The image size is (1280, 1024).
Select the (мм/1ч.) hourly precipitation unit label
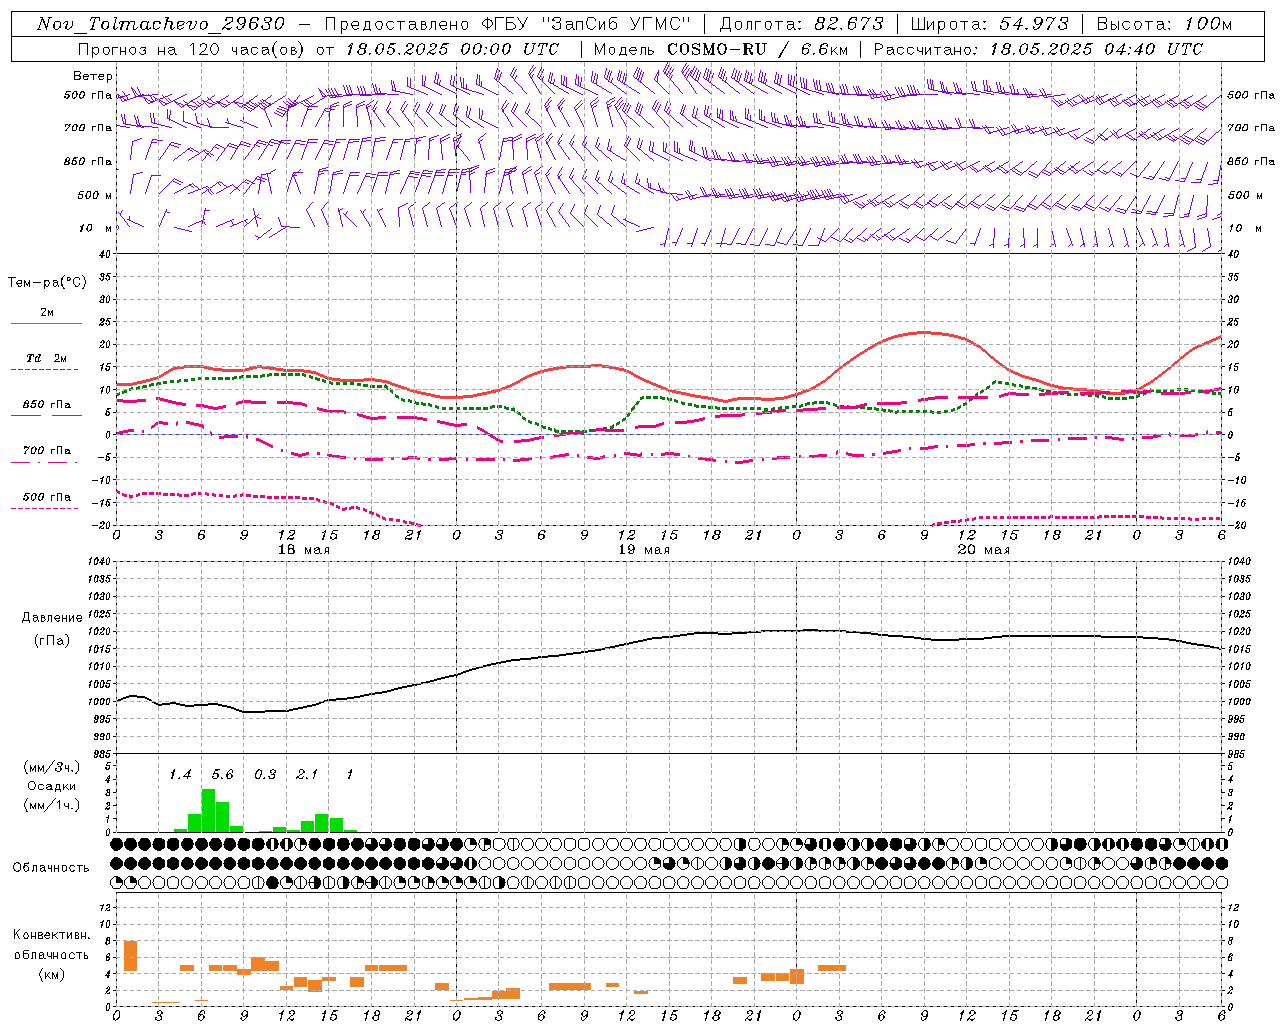pos(50,805)
